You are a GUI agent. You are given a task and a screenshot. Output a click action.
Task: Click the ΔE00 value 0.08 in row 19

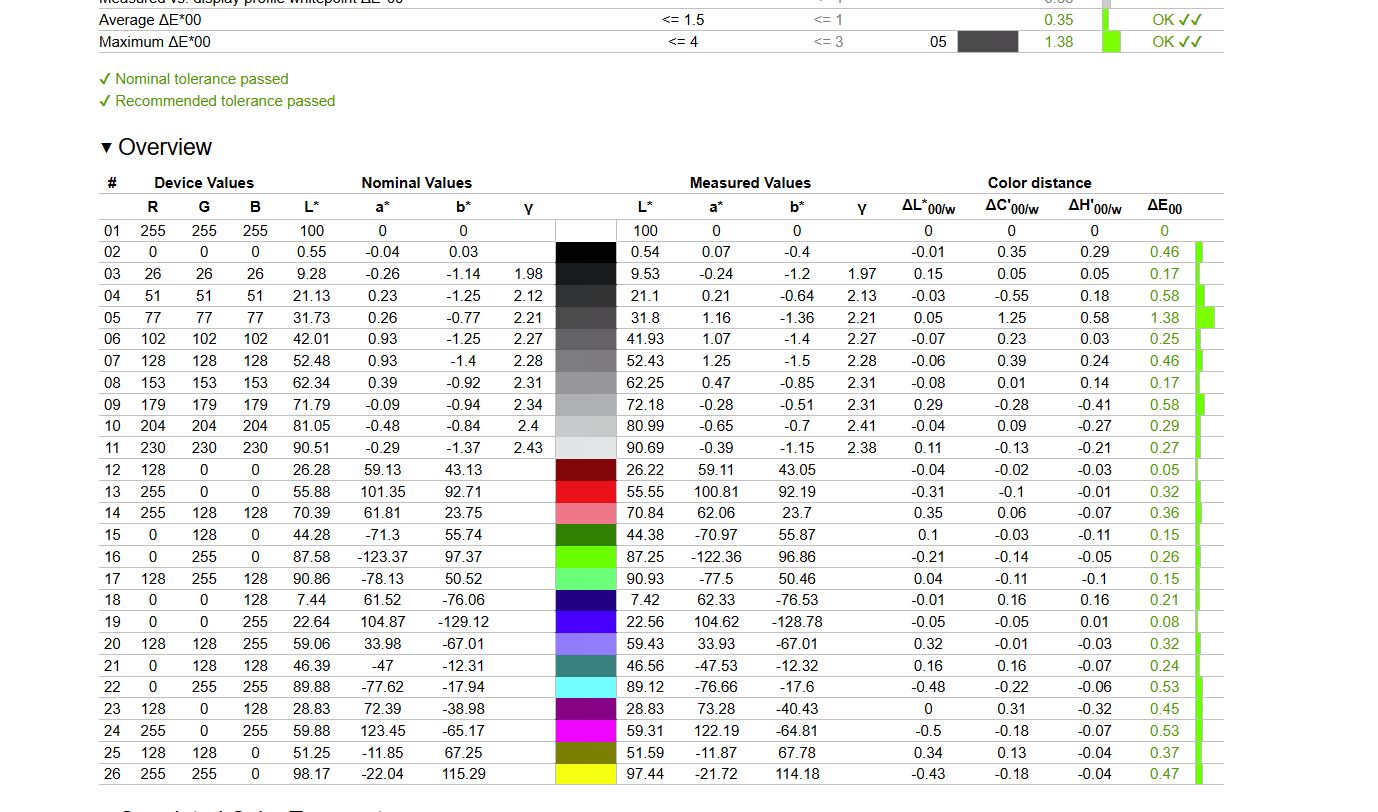point(1164,622)
